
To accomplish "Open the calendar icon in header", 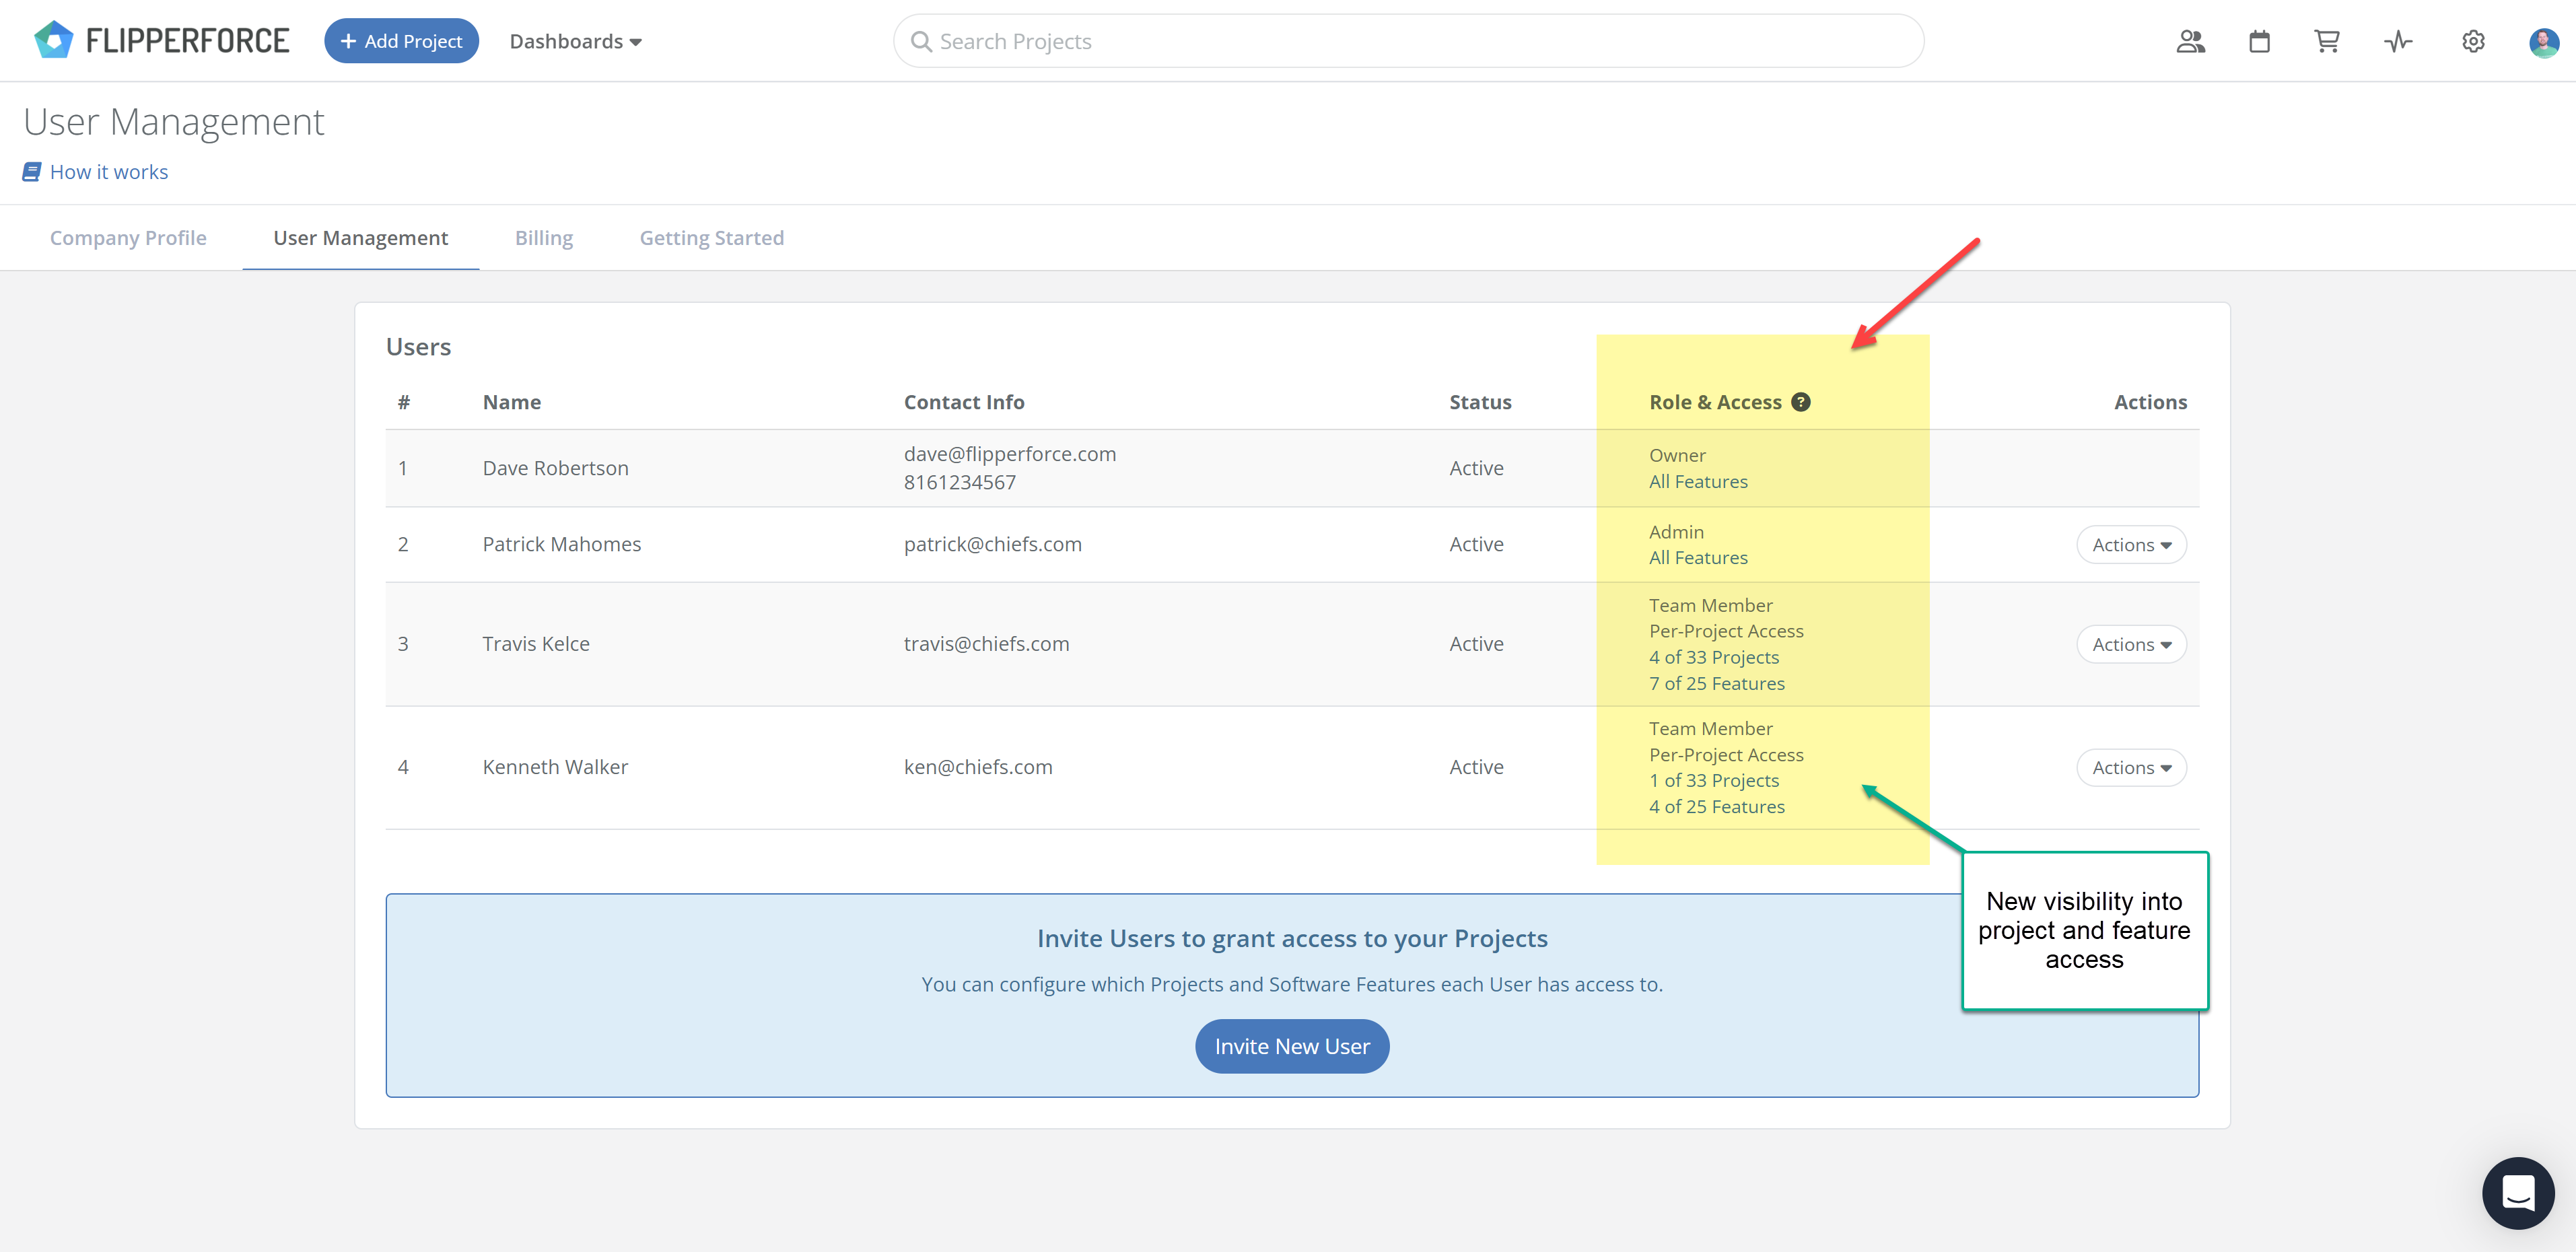I will (2259, 41).
